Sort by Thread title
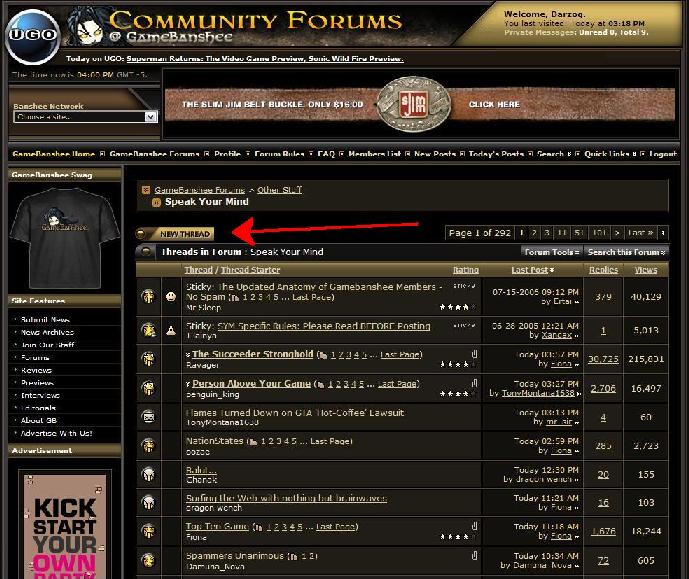689x579 pixels. coord(199,270)
